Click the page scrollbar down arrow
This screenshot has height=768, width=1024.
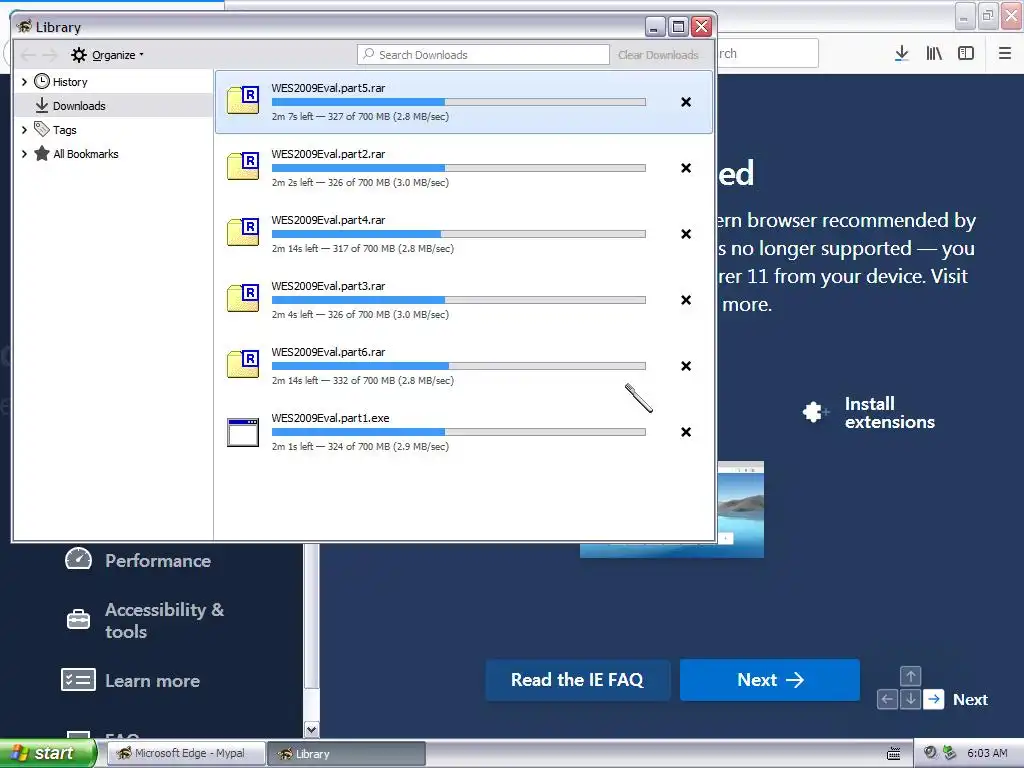[x=312, y=729]
